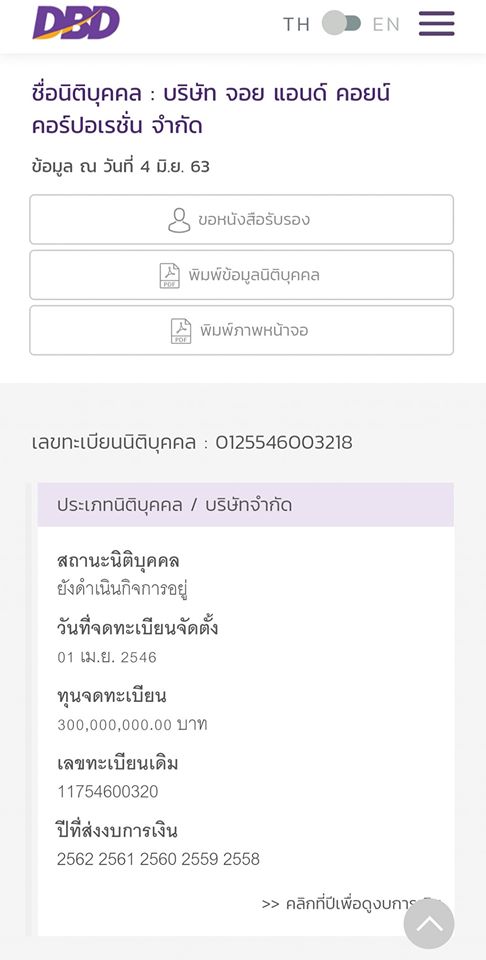Tap the scroll-to-top arrow button
The height and width of the screenshot is (960, 486).
click(x=429, y=924)
